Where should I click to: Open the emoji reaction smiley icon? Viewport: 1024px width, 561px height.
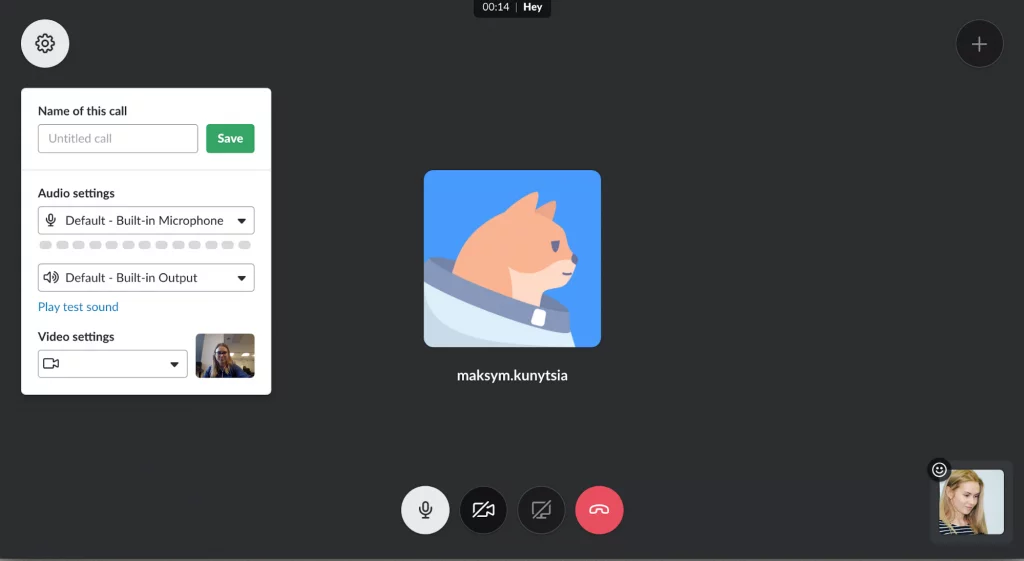point(939,470)
